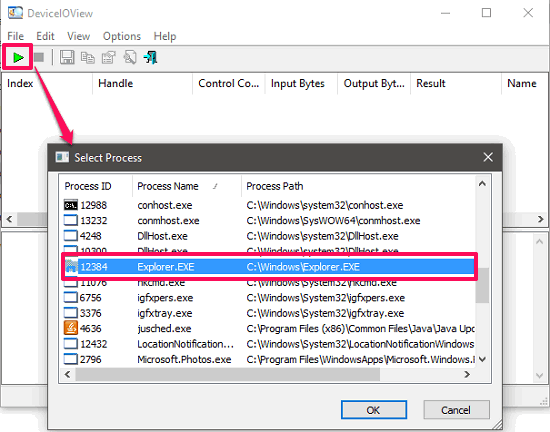
Task: Minimize the DeviceIOView window
Action: [445, 13]
